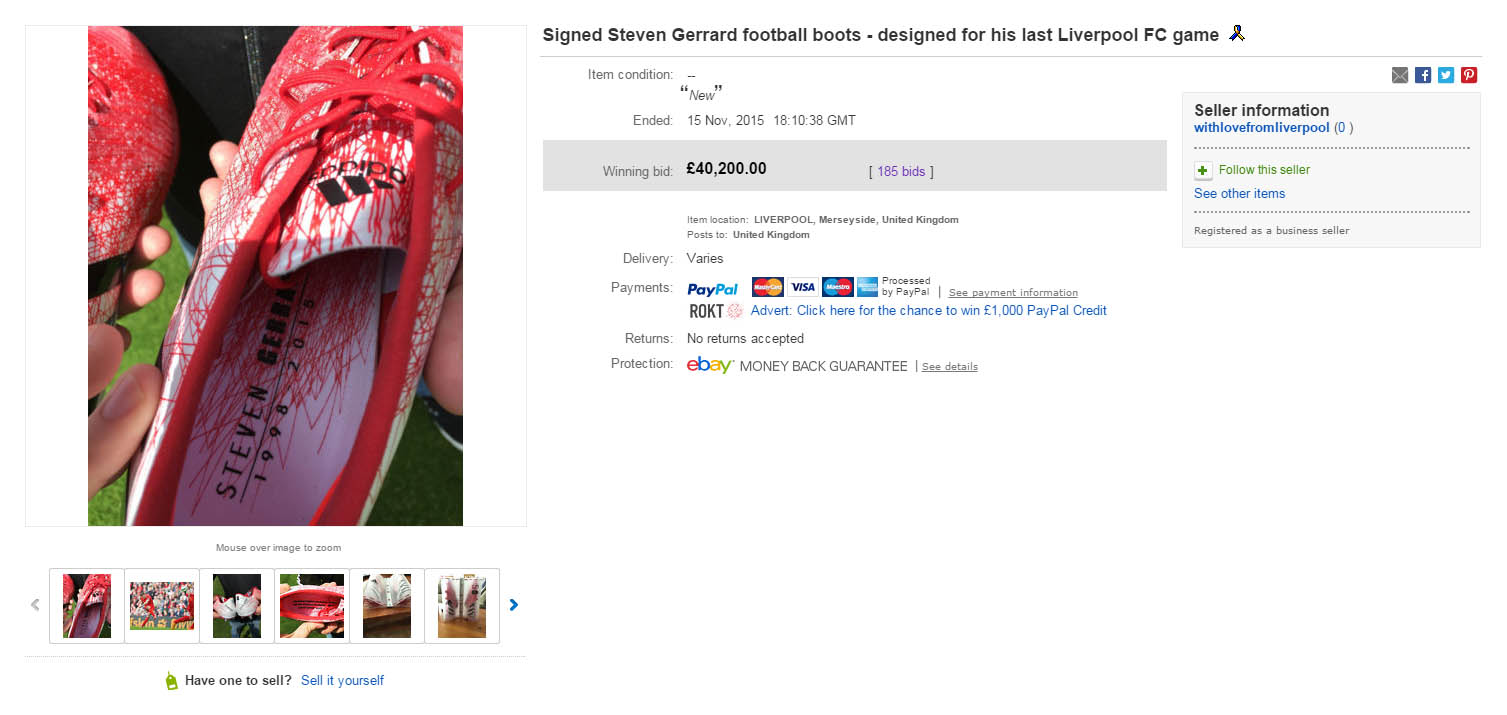Pin this item to Pinterest
This screenshot has height=715, width=1507.
[x=1468, y=74]
